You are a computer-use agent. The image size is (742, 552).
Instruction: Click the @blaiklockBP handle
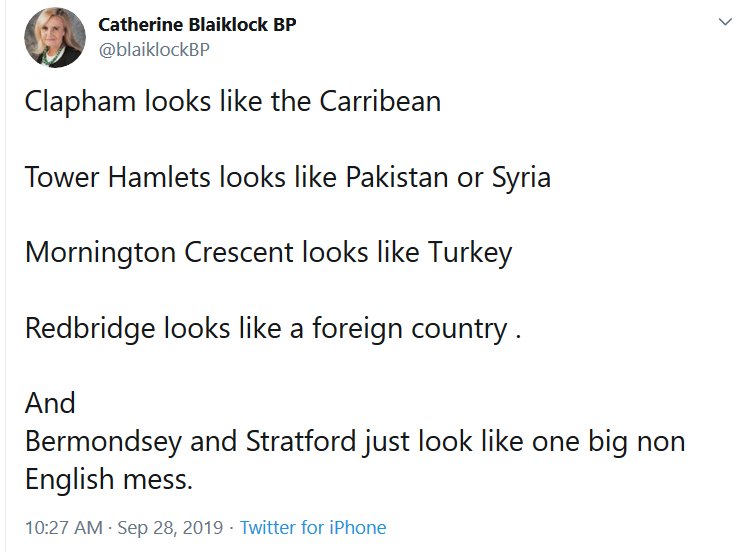(x=153, y=49)
